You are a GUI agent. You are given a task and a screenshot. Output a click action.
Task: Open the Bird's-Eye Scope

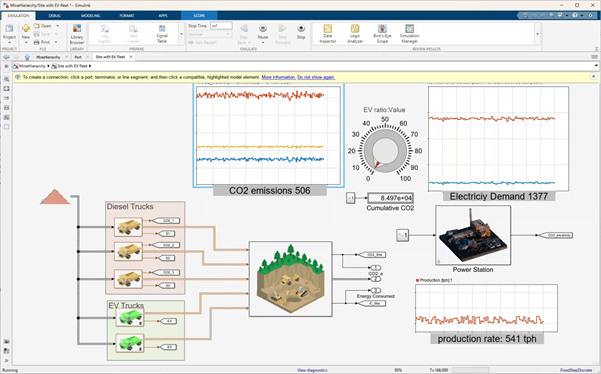point(382,33)
